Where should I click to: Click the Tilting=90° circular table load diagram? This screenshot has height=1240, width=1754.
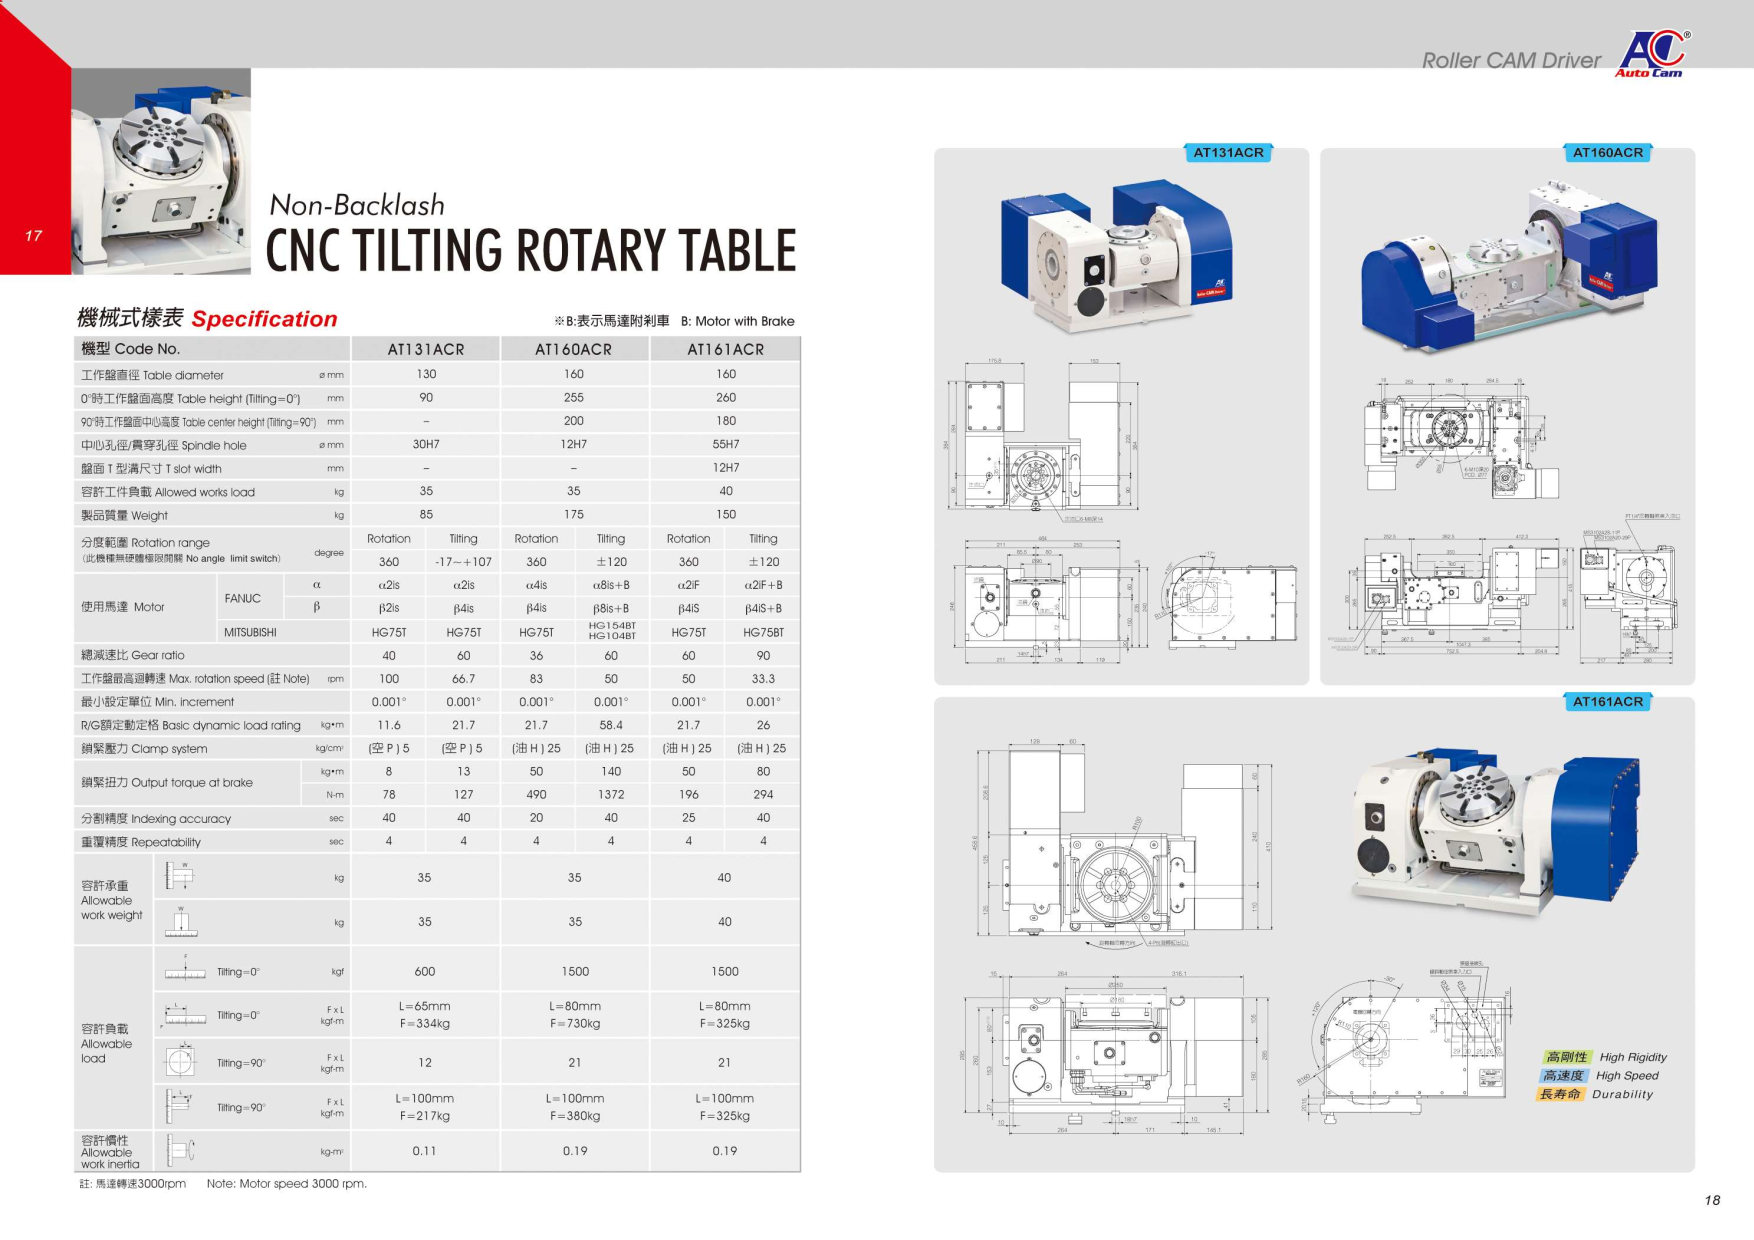tap(181, 1062)
